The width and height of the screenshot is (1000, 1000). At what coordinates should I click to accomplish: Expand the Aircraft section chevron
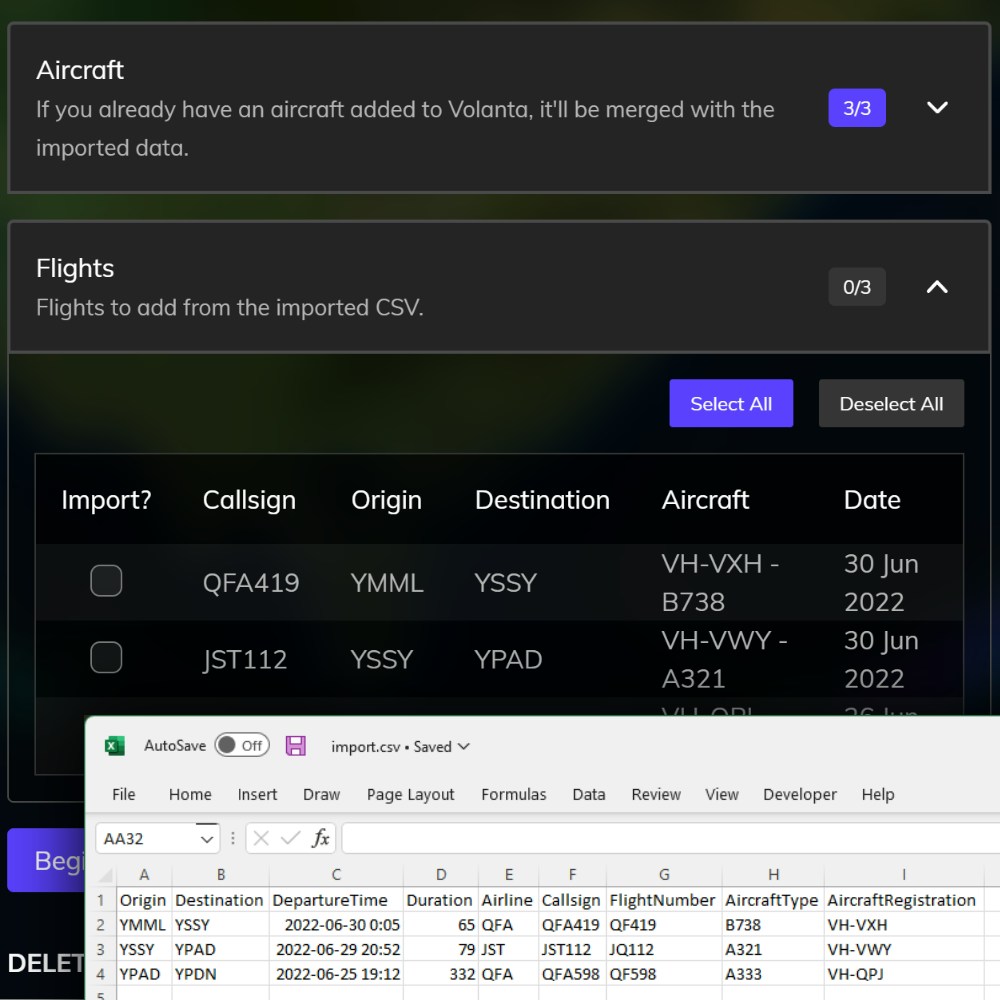[x=937, y=108]
